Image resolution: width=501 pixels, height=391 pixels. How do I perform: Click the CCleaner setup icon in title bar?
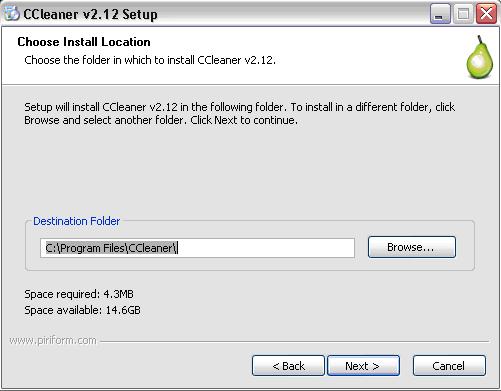click(x=11, y=13)
